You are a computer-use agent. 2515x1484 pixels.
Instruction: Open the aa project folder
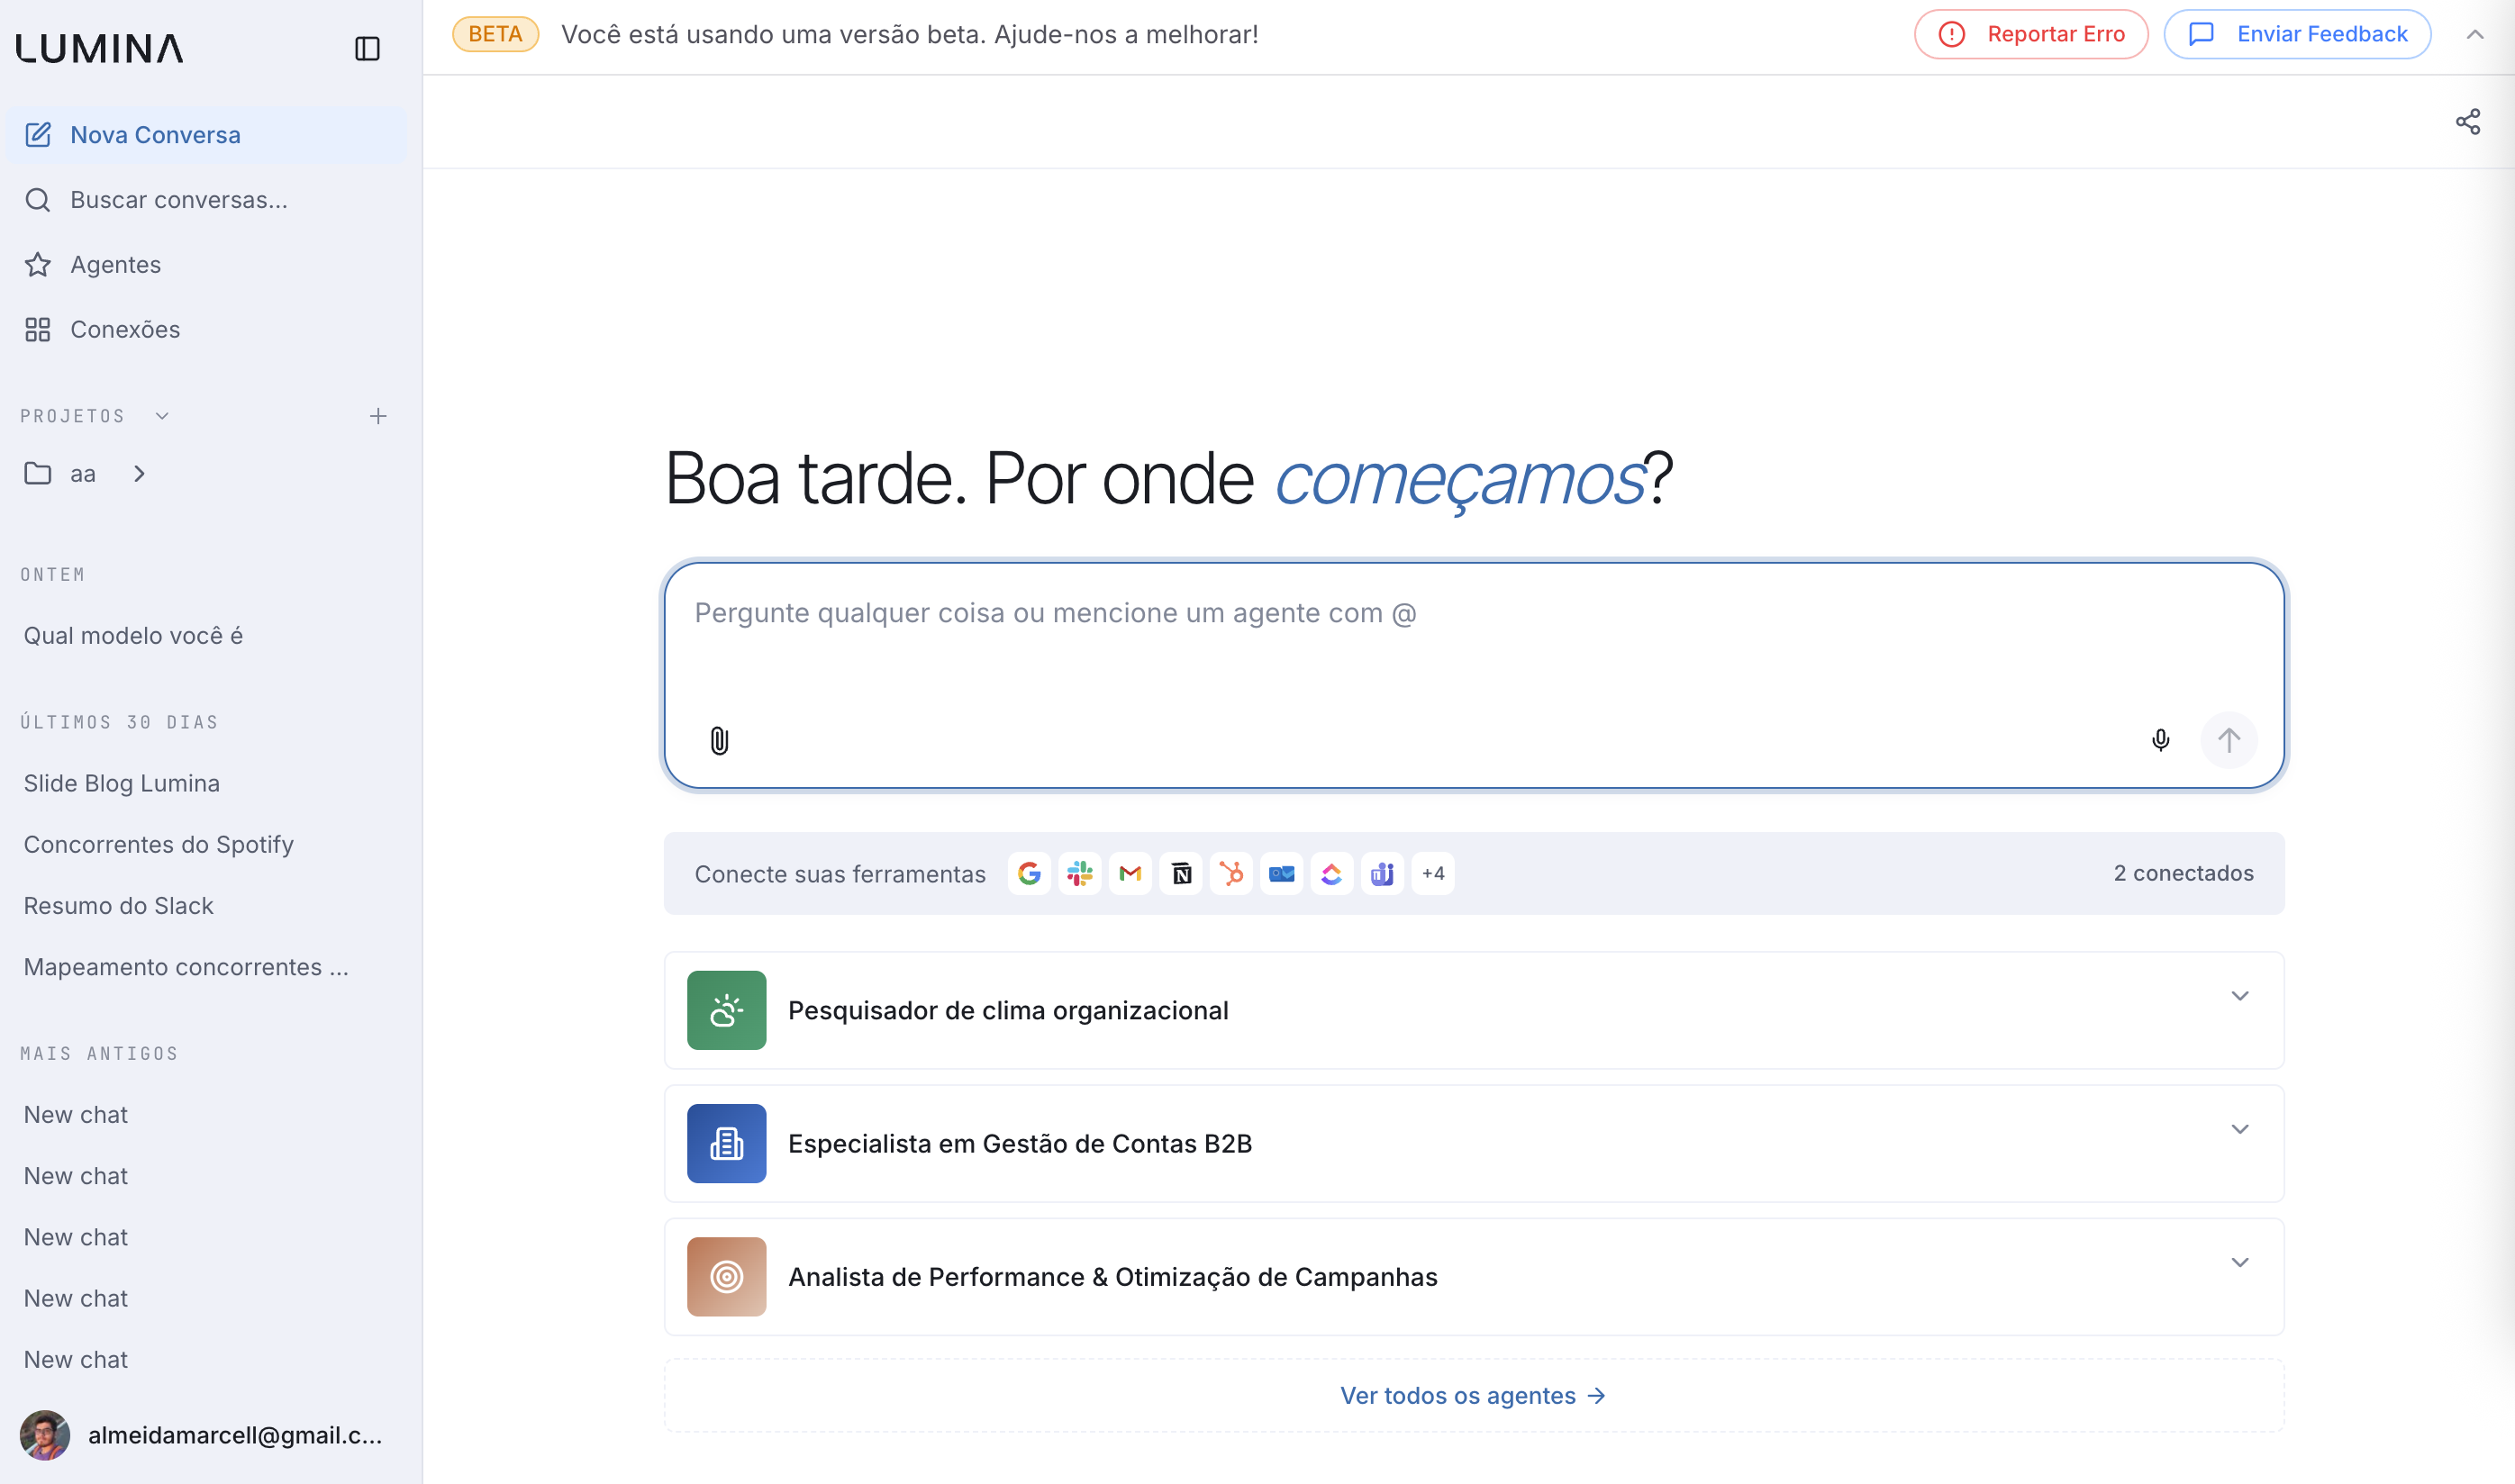[82, 474]
